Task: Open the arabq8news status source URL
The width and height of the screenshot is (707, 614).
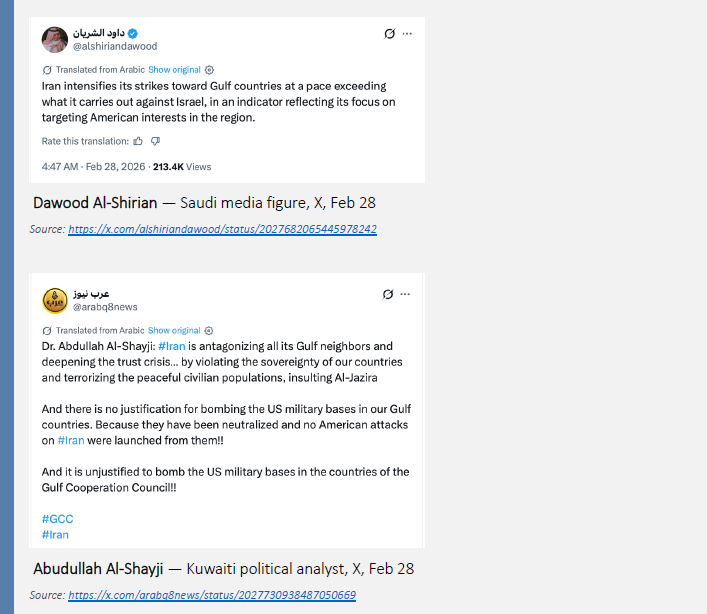Action: tap(212, 595)
